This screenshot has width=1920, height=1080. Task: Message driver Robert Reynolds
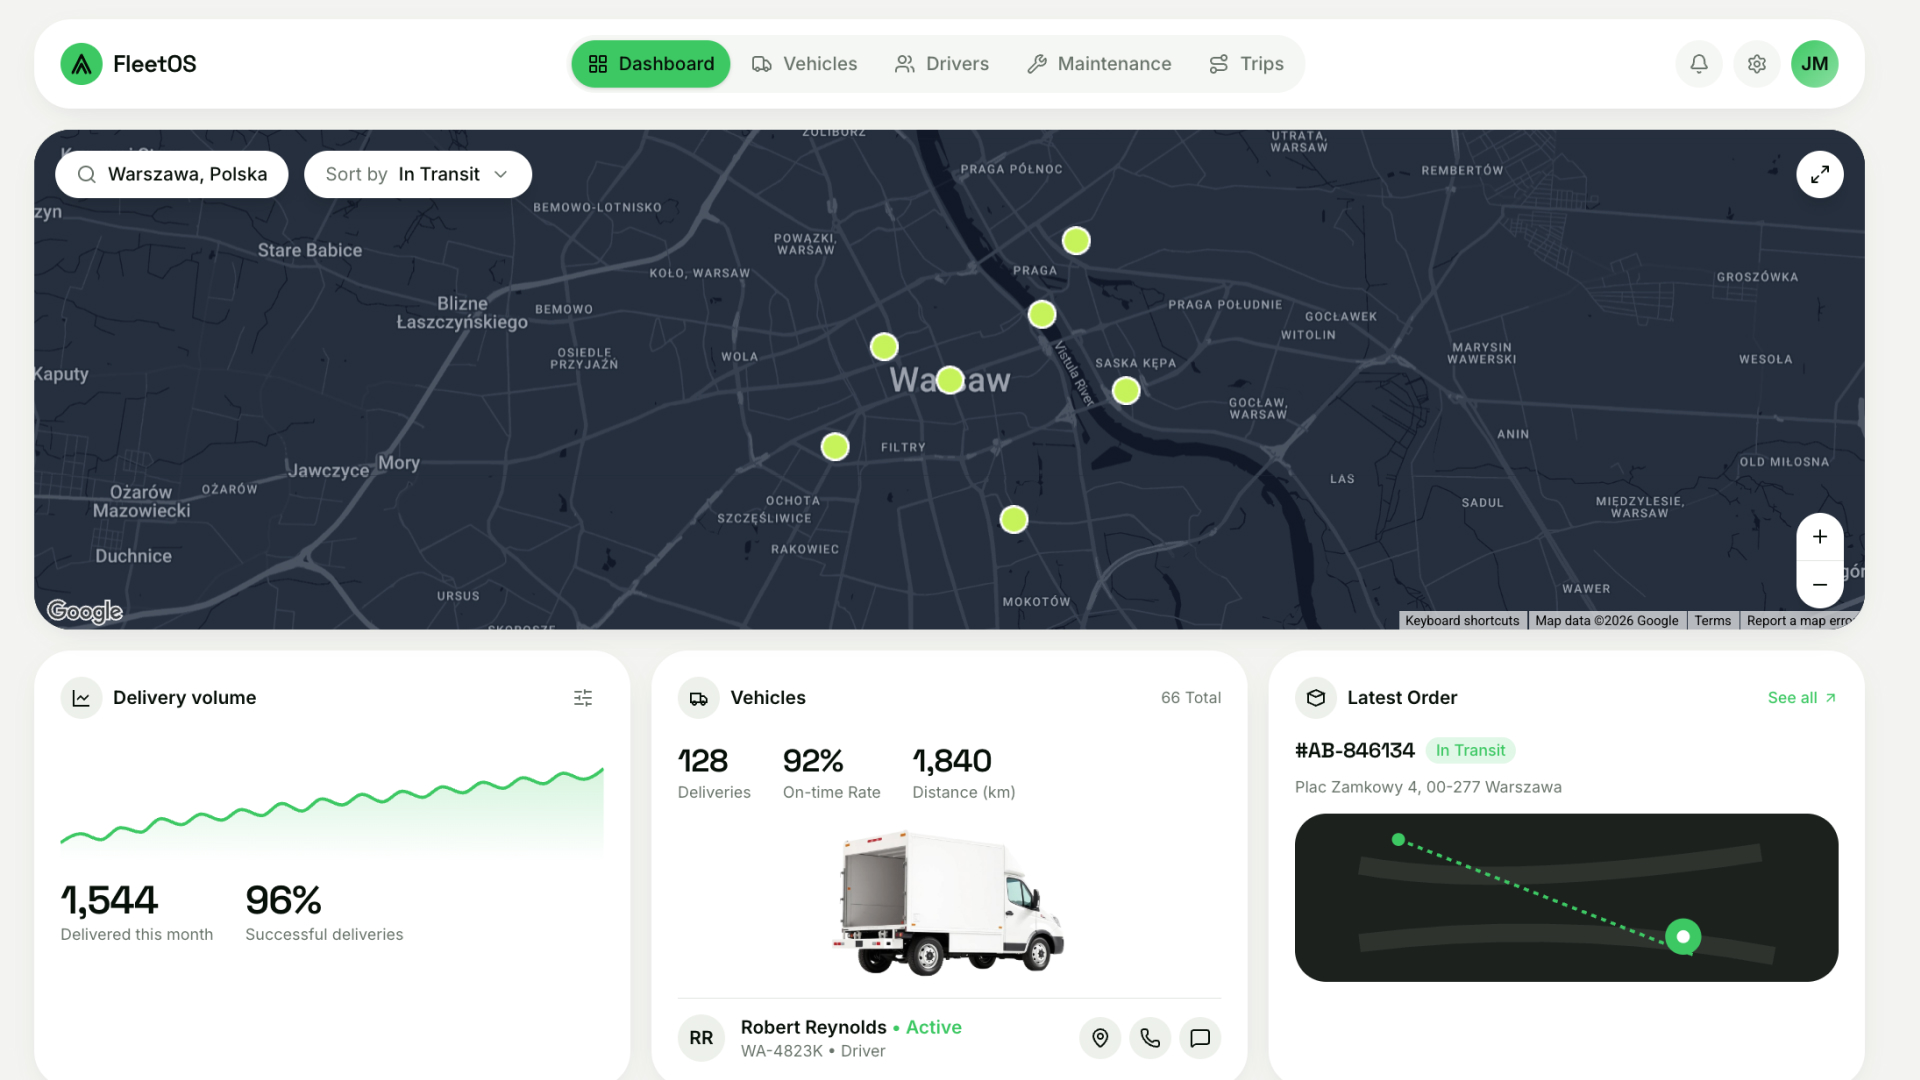pyautogui.click(x=1200, y=1038)
